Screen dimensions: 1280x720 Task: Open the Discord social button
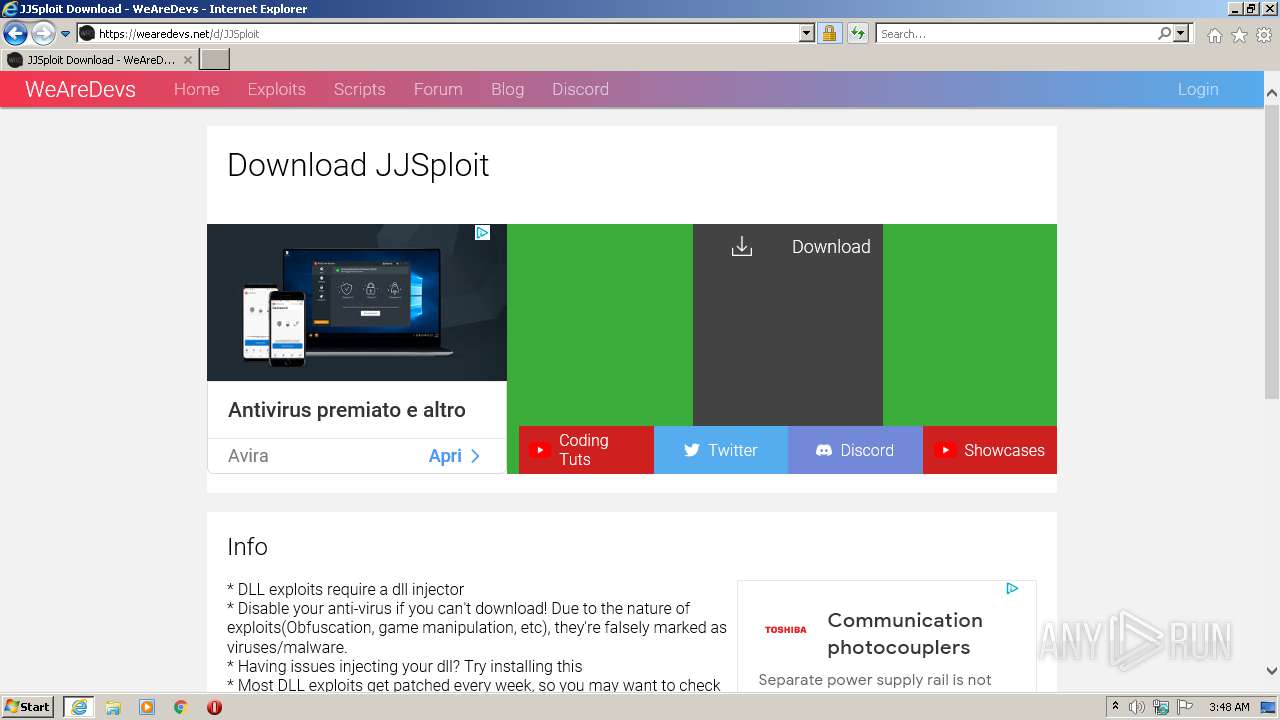(x=855, y=450)
